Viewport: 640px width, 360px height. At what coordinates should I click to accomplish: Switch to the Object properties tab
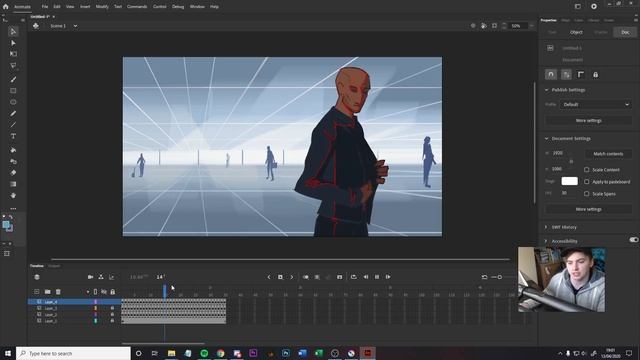click(576, 32)
